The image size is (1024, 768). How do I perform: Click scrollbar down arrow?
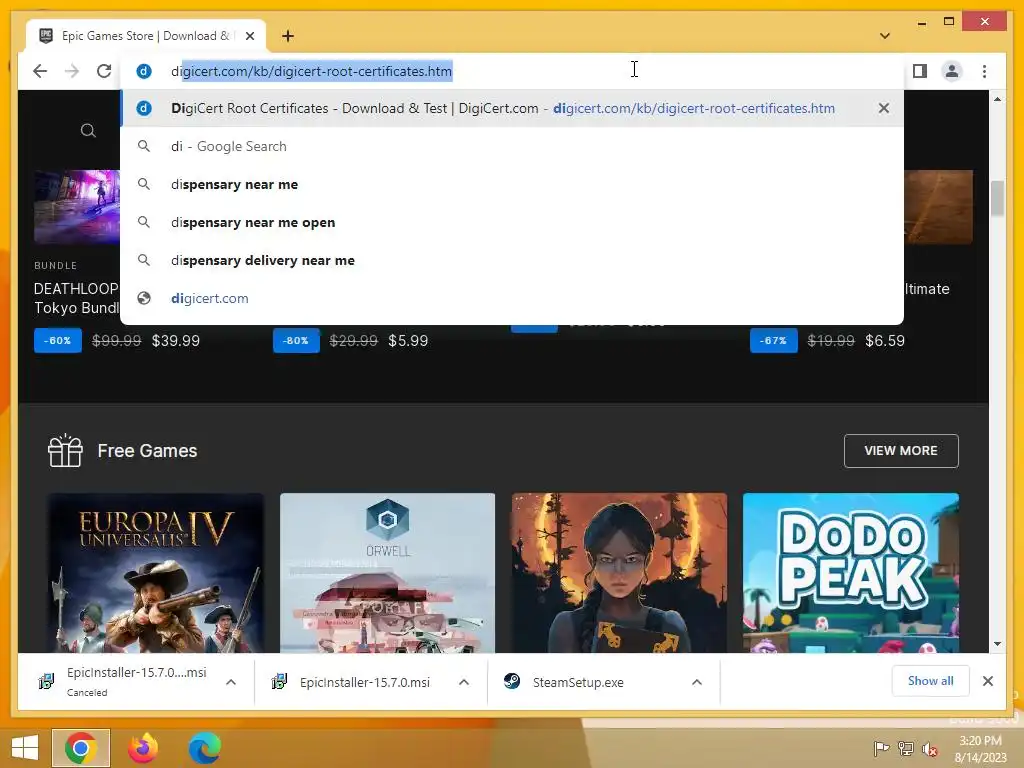pyautogui.click(x=997, y=644)
